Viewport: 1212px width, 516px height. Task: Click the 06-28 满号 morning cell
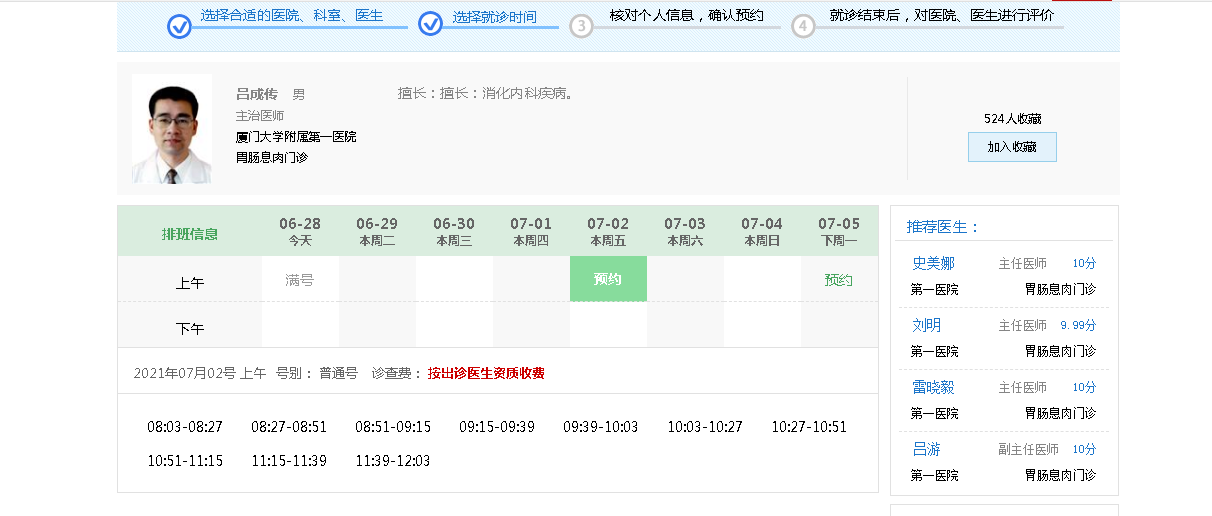[x=300, y=280]
